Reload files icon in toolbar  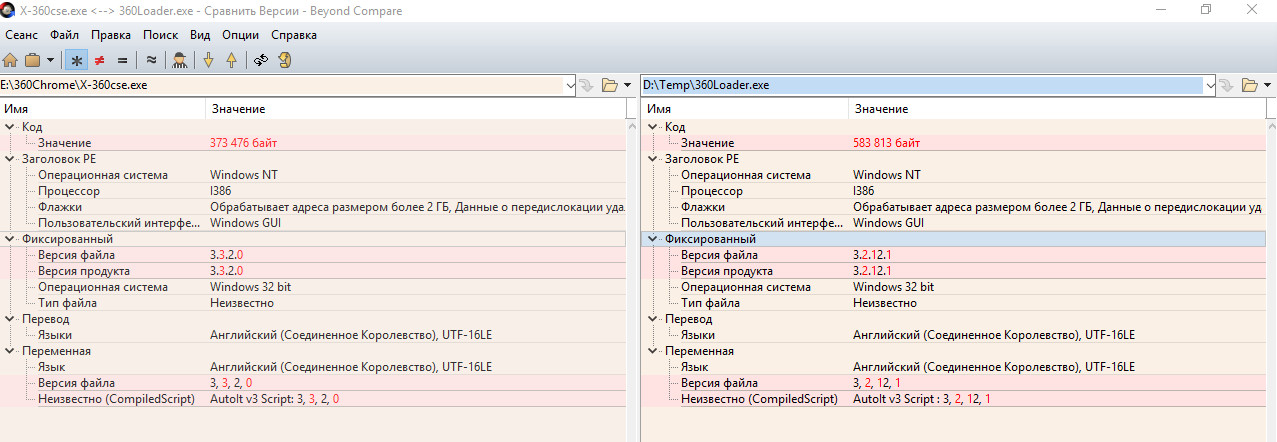point(284,60)
